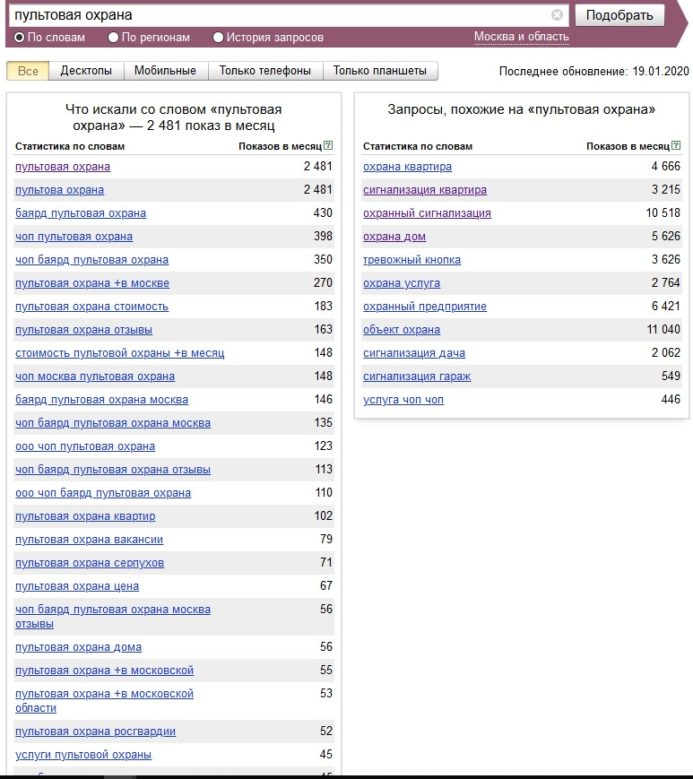Open help icon next to left 'Показов в месяц'
This screenshot has width=693, height=779.
coord(328,146)
